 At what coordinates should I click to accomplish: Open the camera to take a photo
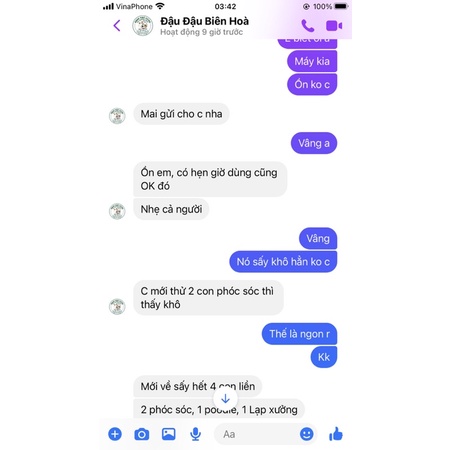[x=142, y=434]
